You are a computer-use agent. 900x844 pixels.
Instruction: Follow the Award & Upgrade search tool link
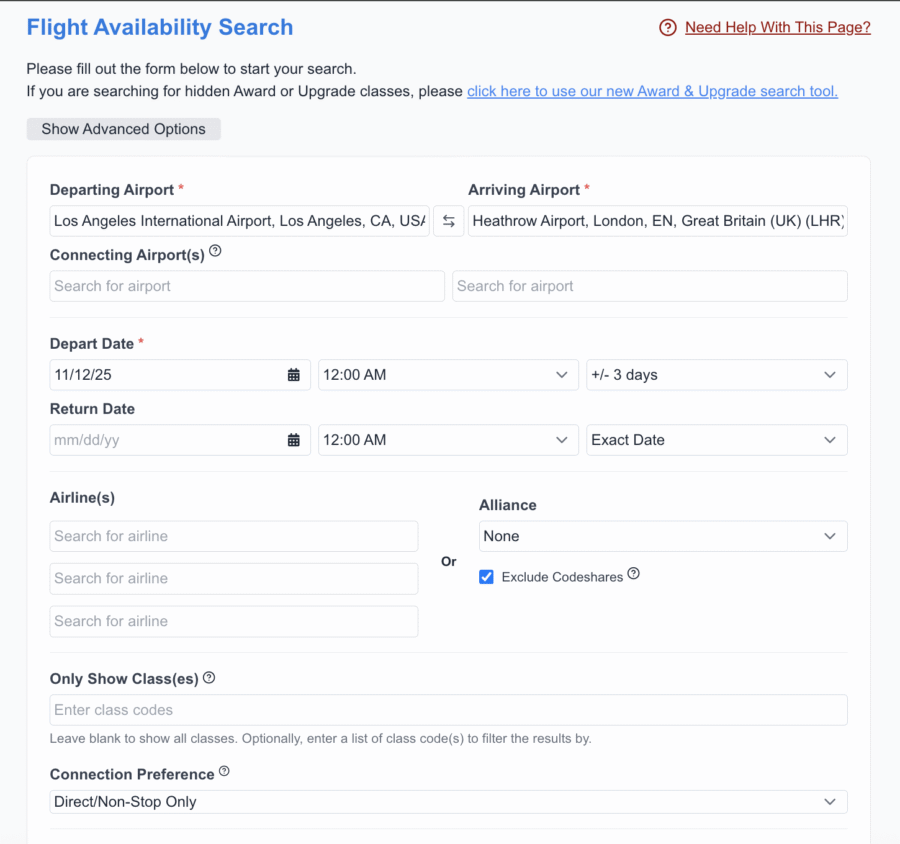tap(652, 90)
